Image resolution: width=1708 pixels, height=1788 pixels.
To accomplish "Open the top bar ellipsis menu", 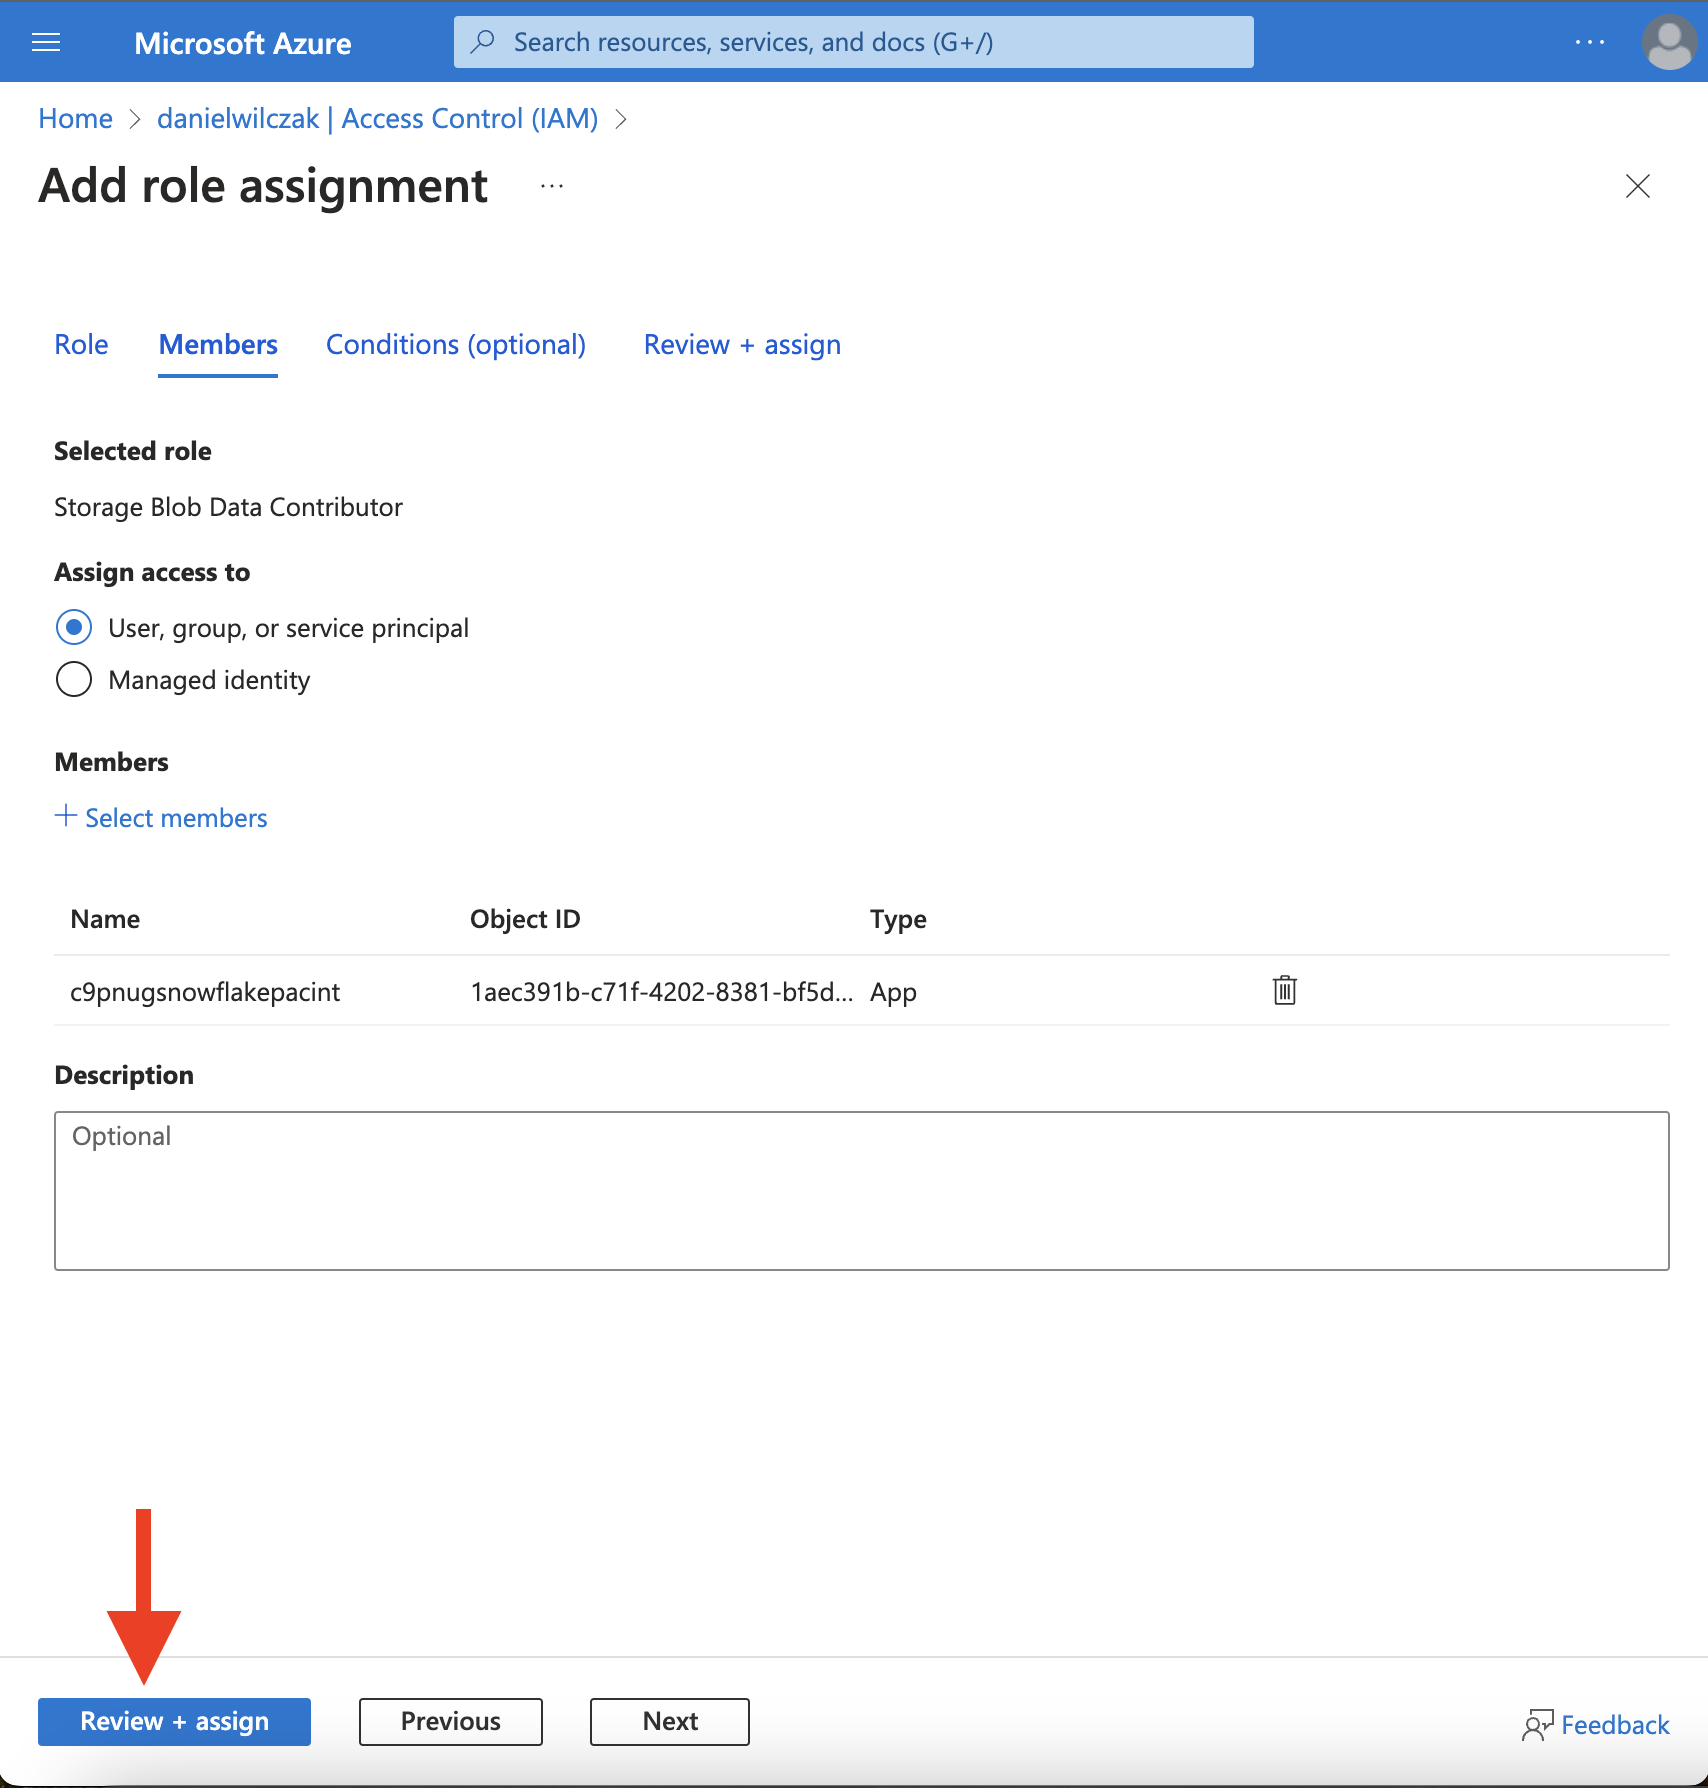I will click(1590, 42).
